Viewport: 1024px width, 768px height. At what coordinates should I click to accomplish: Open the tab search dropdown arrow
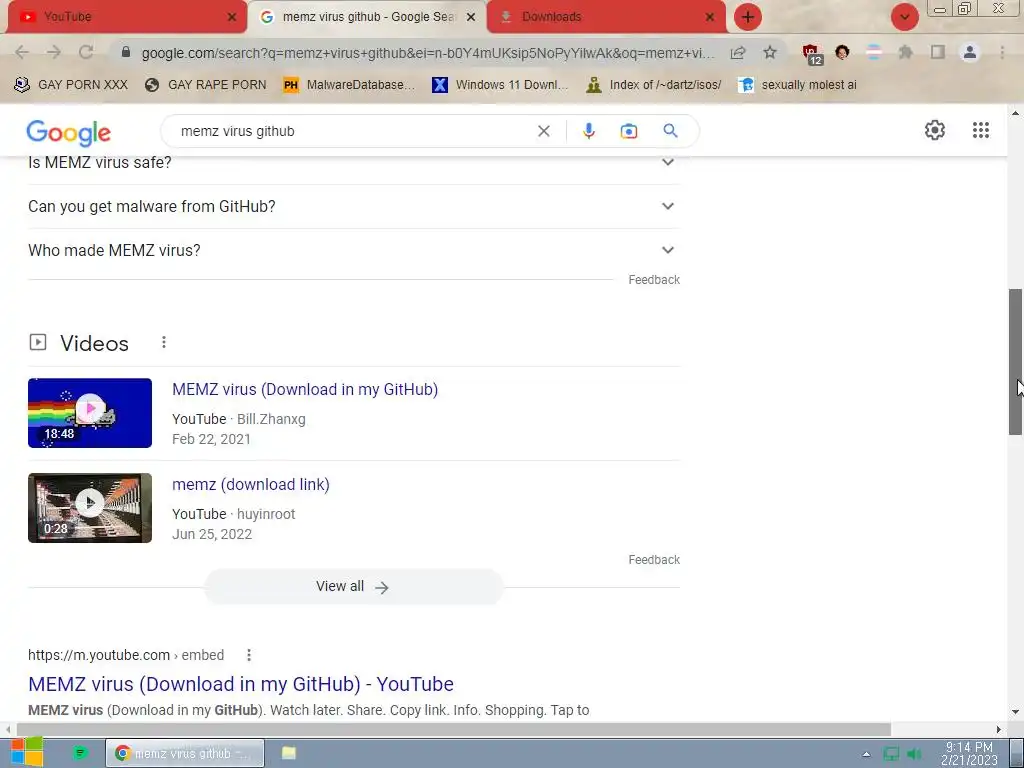[x=904, y=17]
